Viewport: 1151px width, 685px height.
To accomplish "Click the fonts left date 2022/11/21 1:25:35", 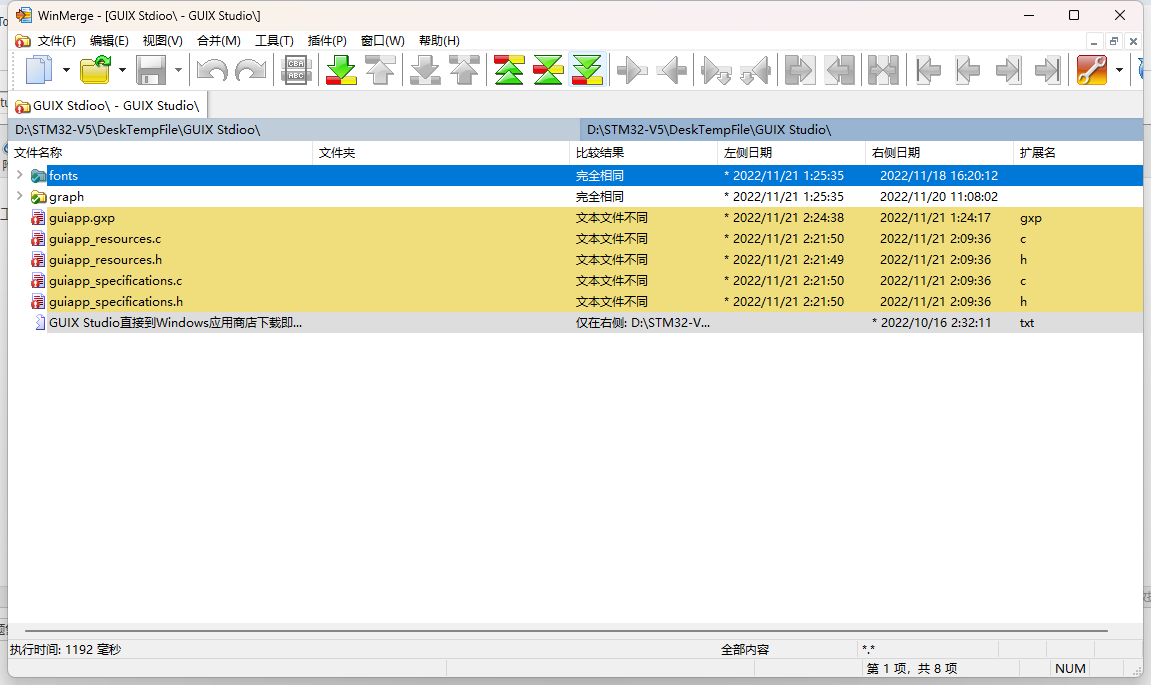I will pyautogui.click(x=783, y=175).
